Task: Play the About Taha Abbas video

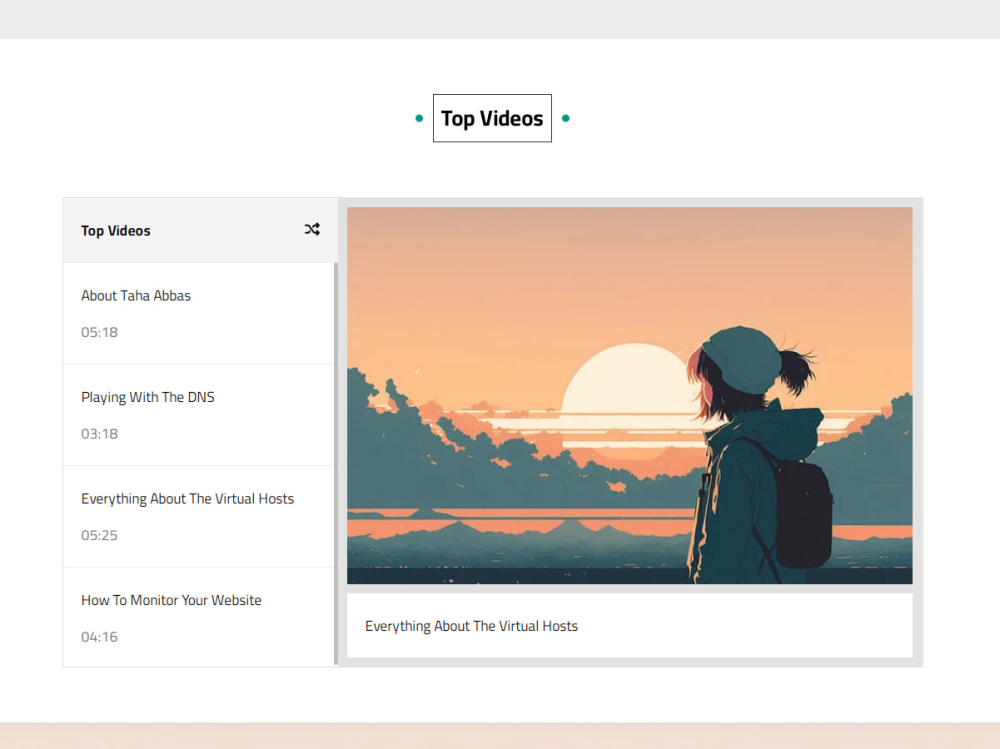Action: [198, 314]
